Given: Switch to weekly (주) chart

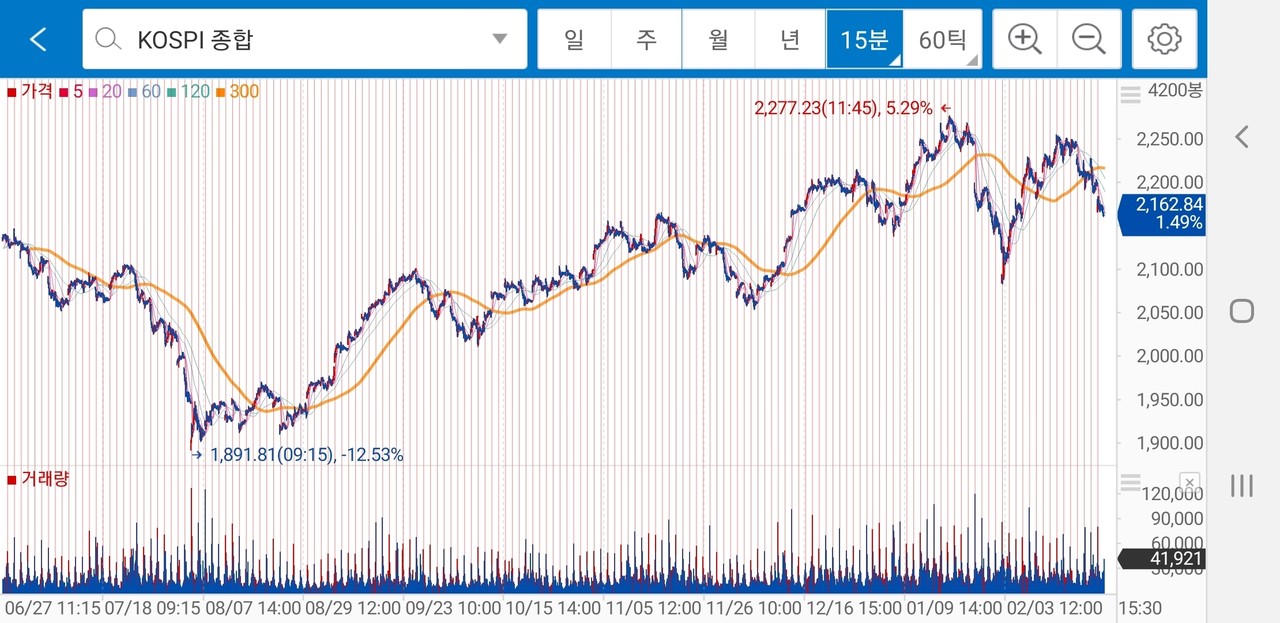Looking at the screenshot, I should pos(646,39).
